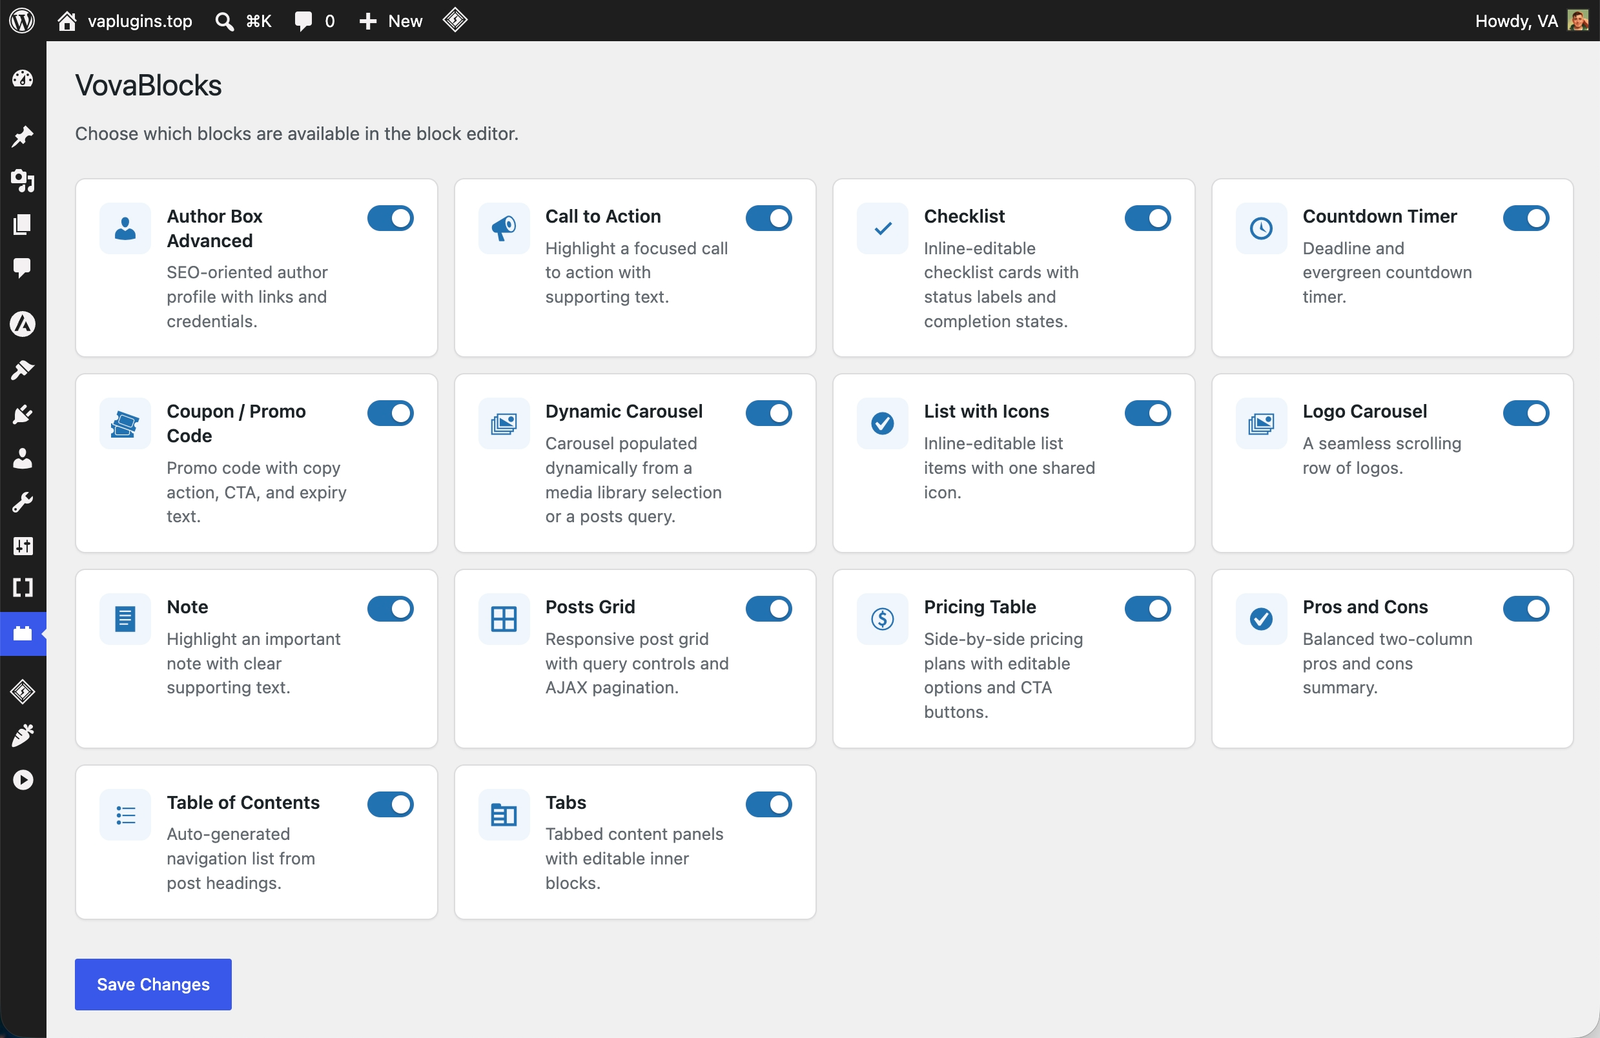This screenshot has width=1600, height=1038.
Task: Open the WordPress logo menu
Action: pyautogui.click(x=22, y=20)
